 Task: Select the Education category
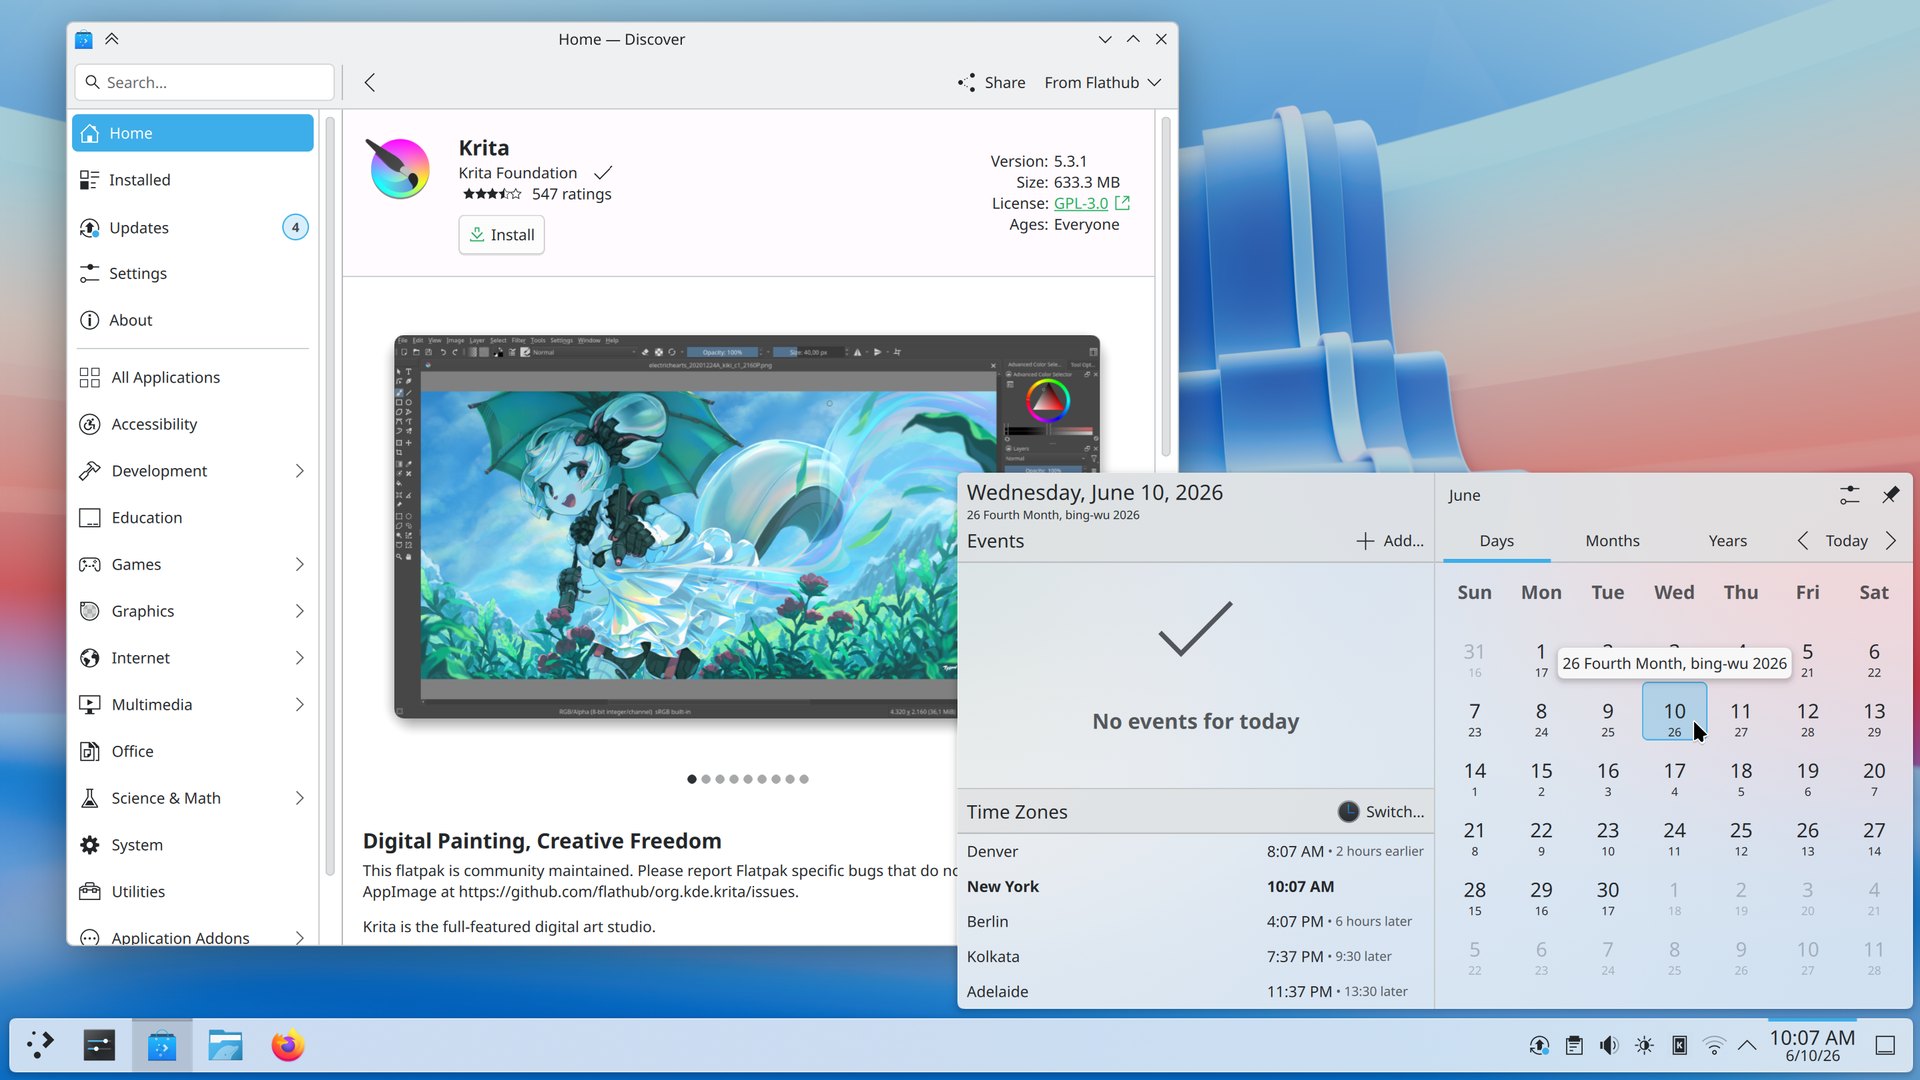193,517
